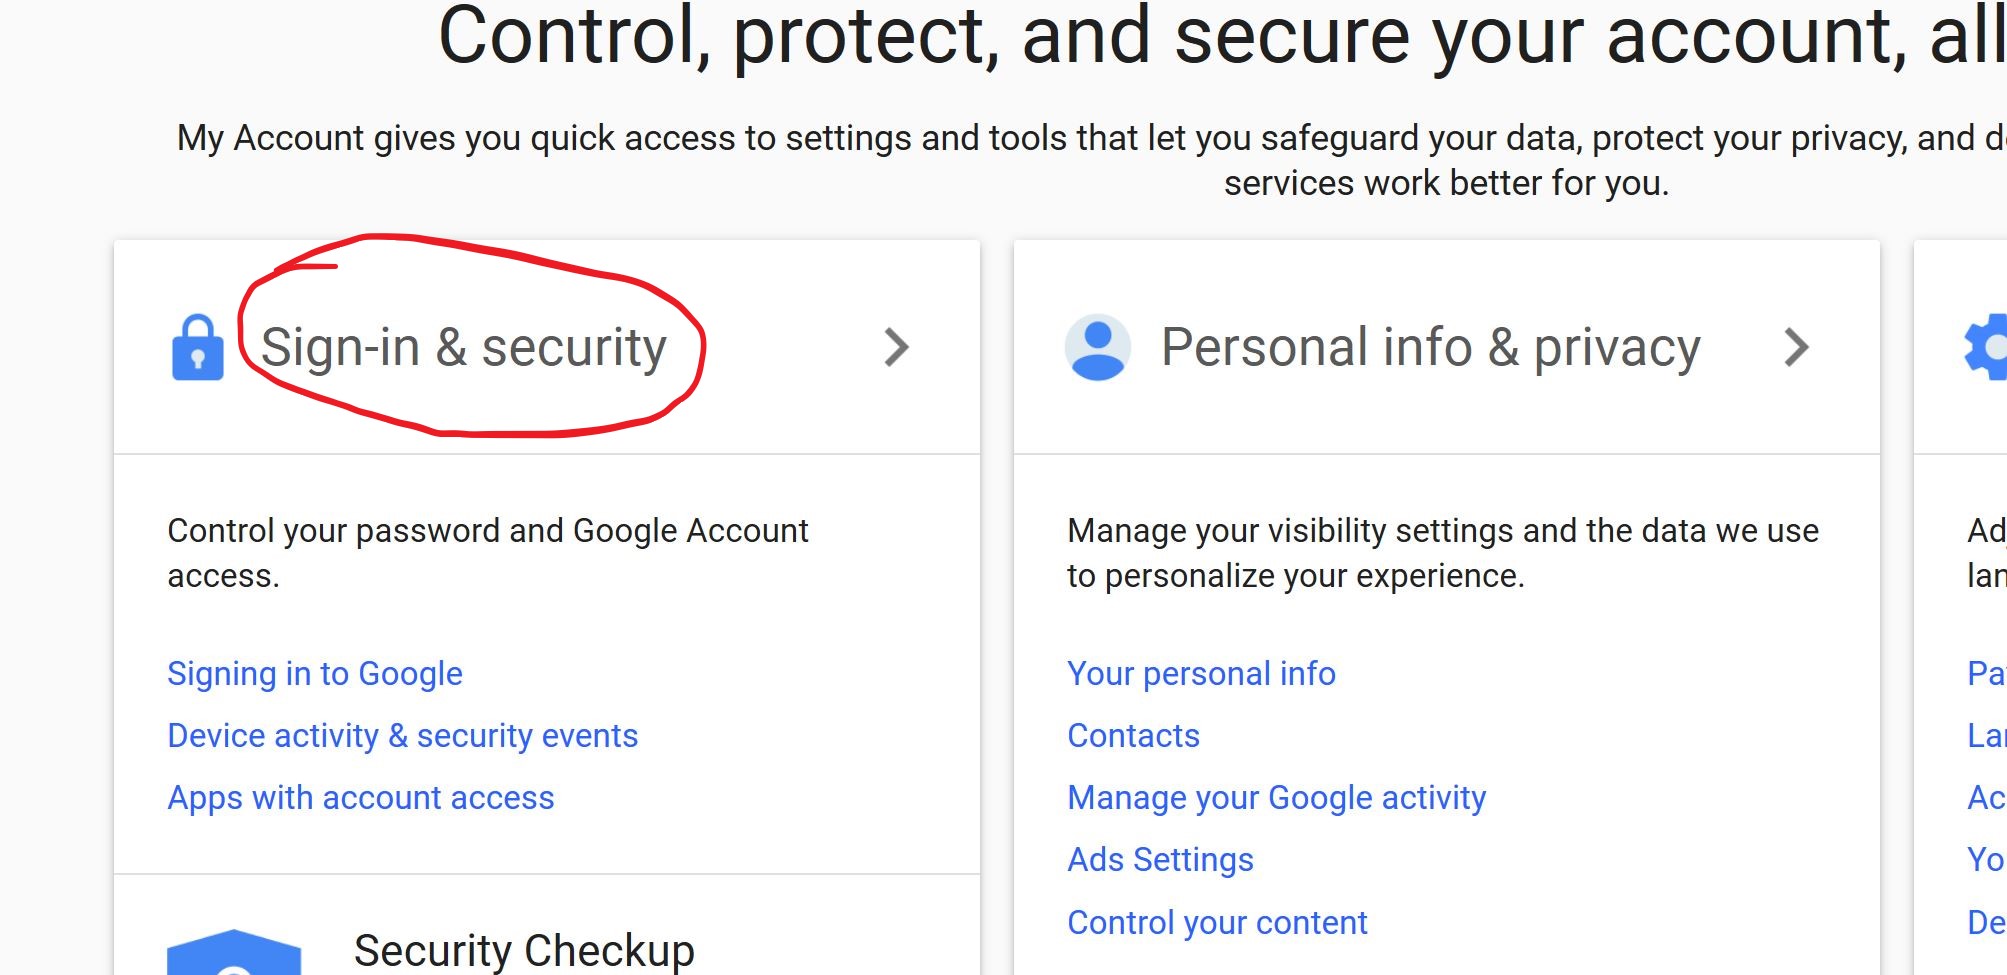The width and height of the screenshot is (2007, 975).
Task: Open the Personal info & privacy heading
Action: 1431,347
